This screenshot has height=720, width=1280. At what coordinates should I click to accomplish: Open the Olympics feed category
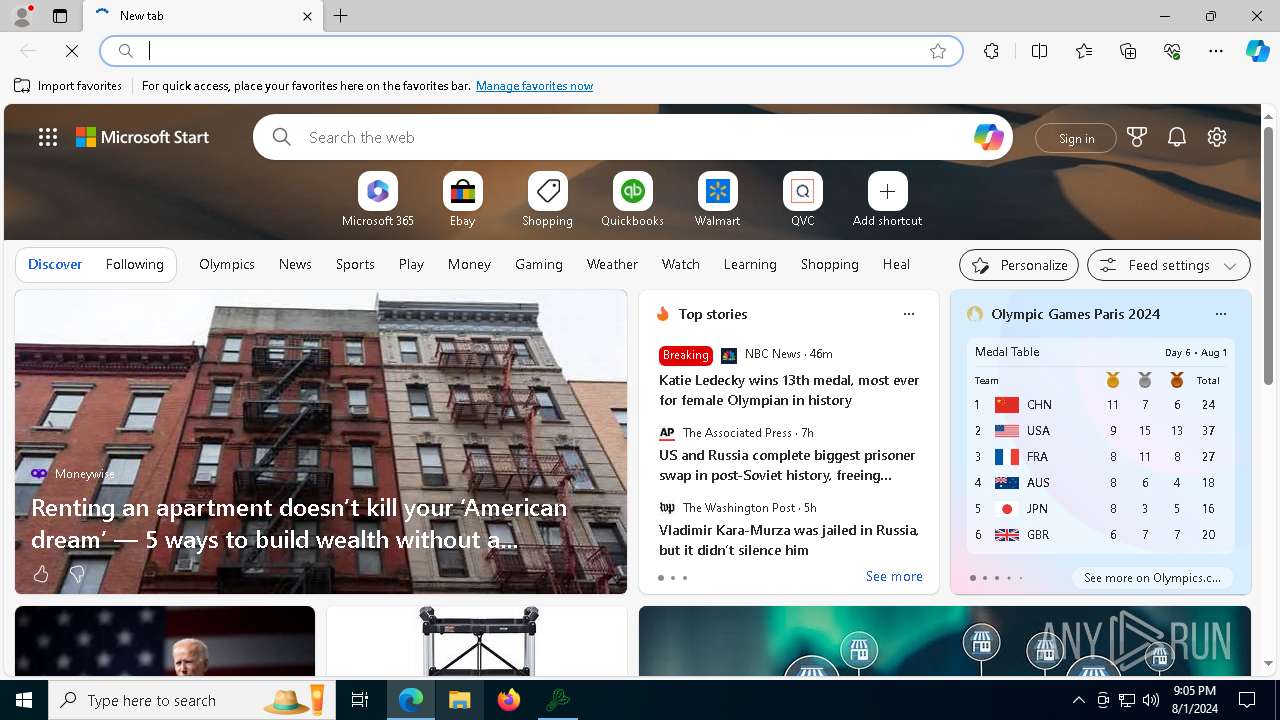coord(227,264)
